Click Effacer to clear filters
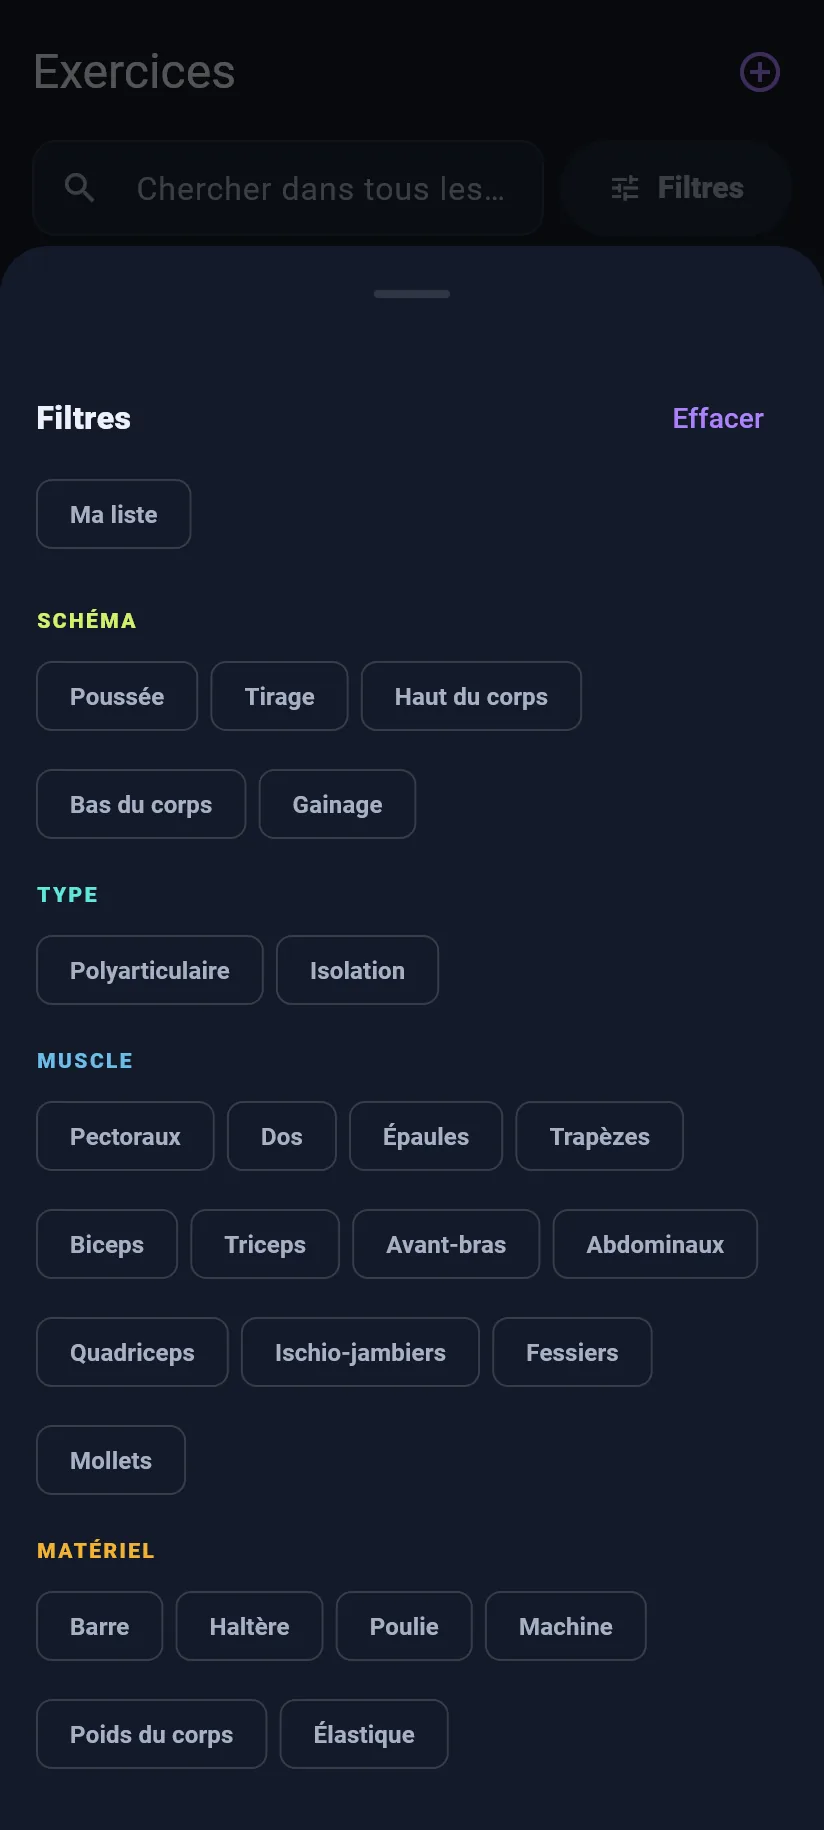The height and width of the screenshot is (1830, 824). point(718,418)
